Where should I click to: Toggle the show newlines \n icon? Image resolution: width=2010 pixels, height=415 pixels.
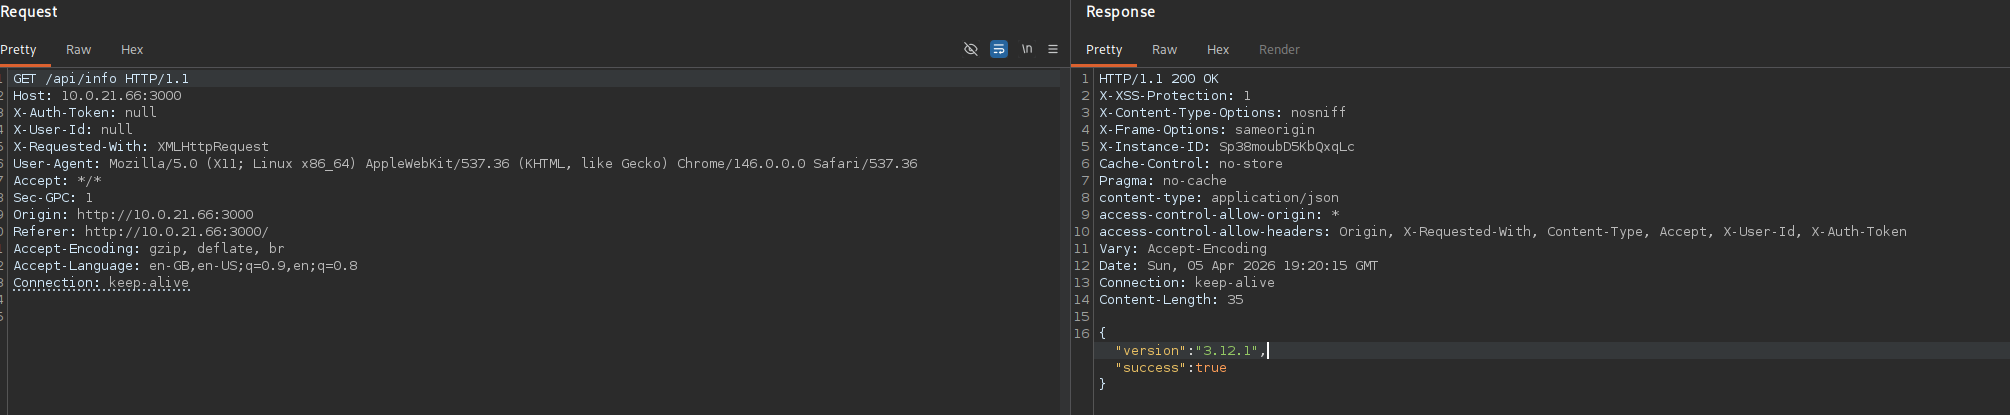tap(1026, 49)
